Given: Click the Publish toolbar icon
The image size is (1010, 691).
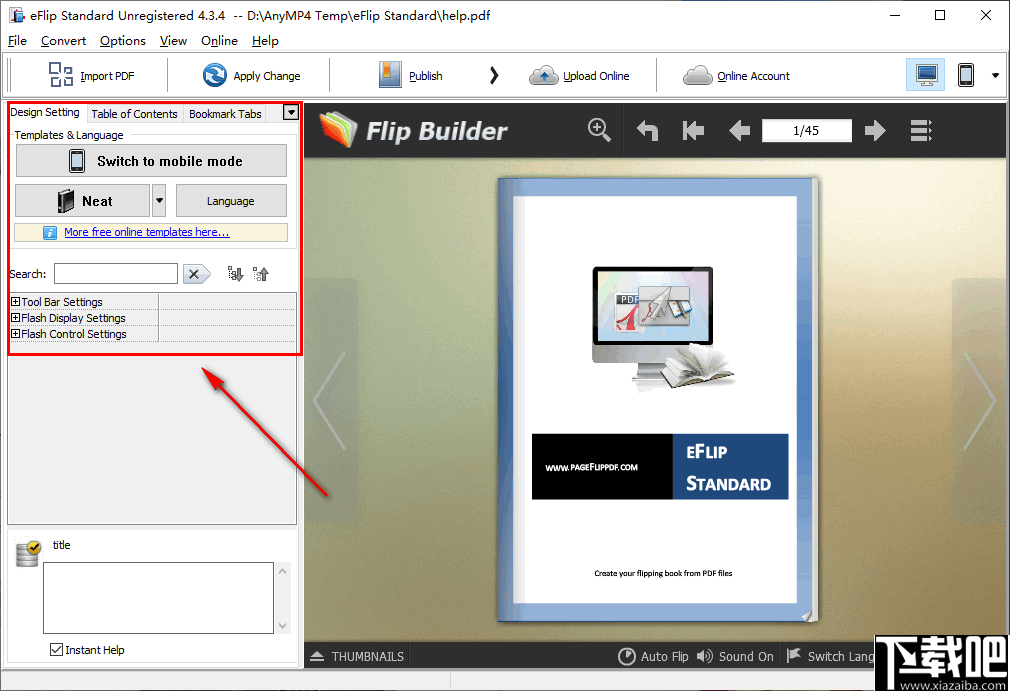Looking at the screenshot, I should [390, 75].
